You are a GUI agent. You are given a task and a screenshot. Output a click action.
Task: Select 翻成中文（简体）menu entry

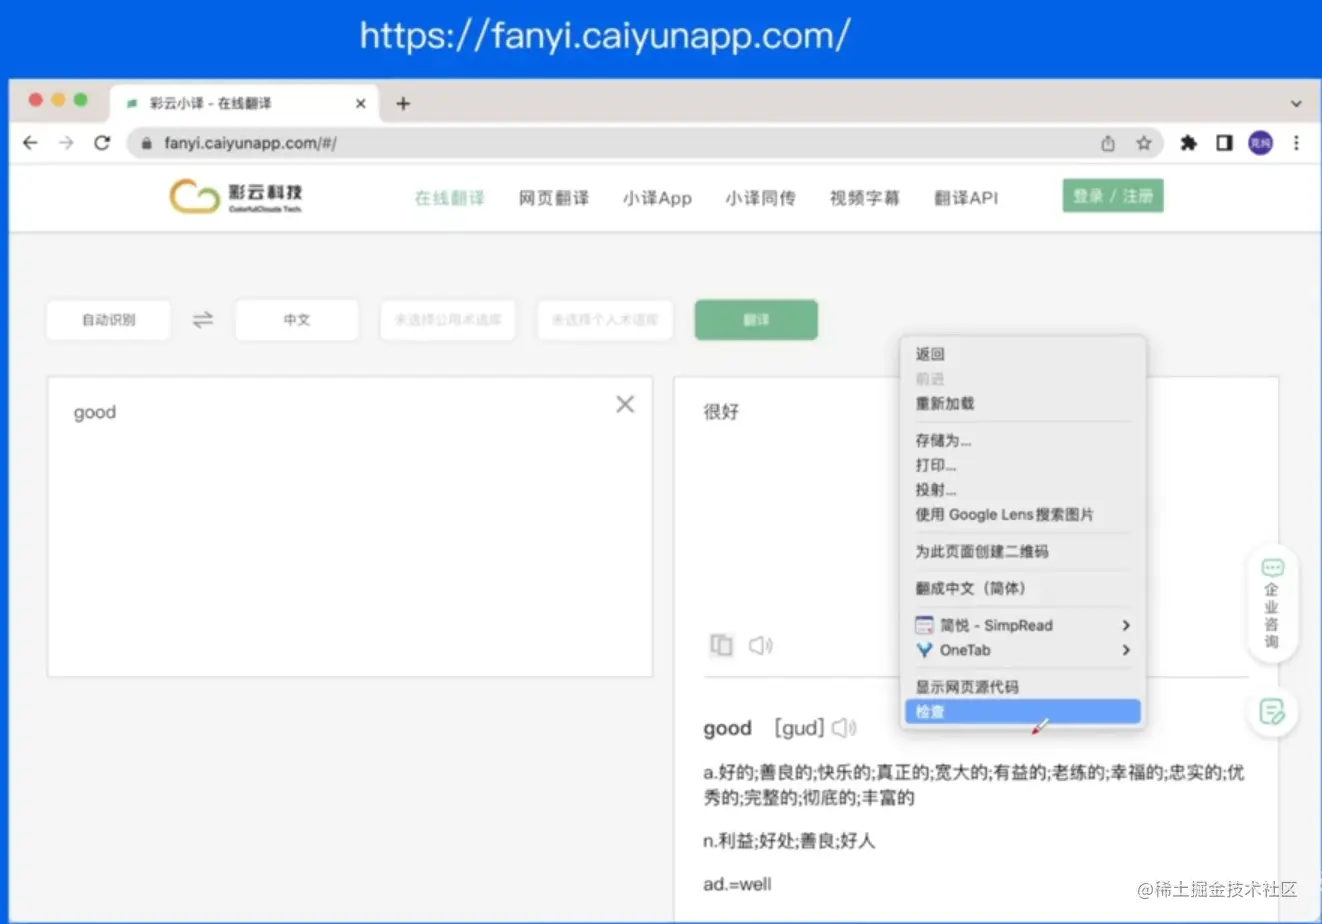(1023, 588)
